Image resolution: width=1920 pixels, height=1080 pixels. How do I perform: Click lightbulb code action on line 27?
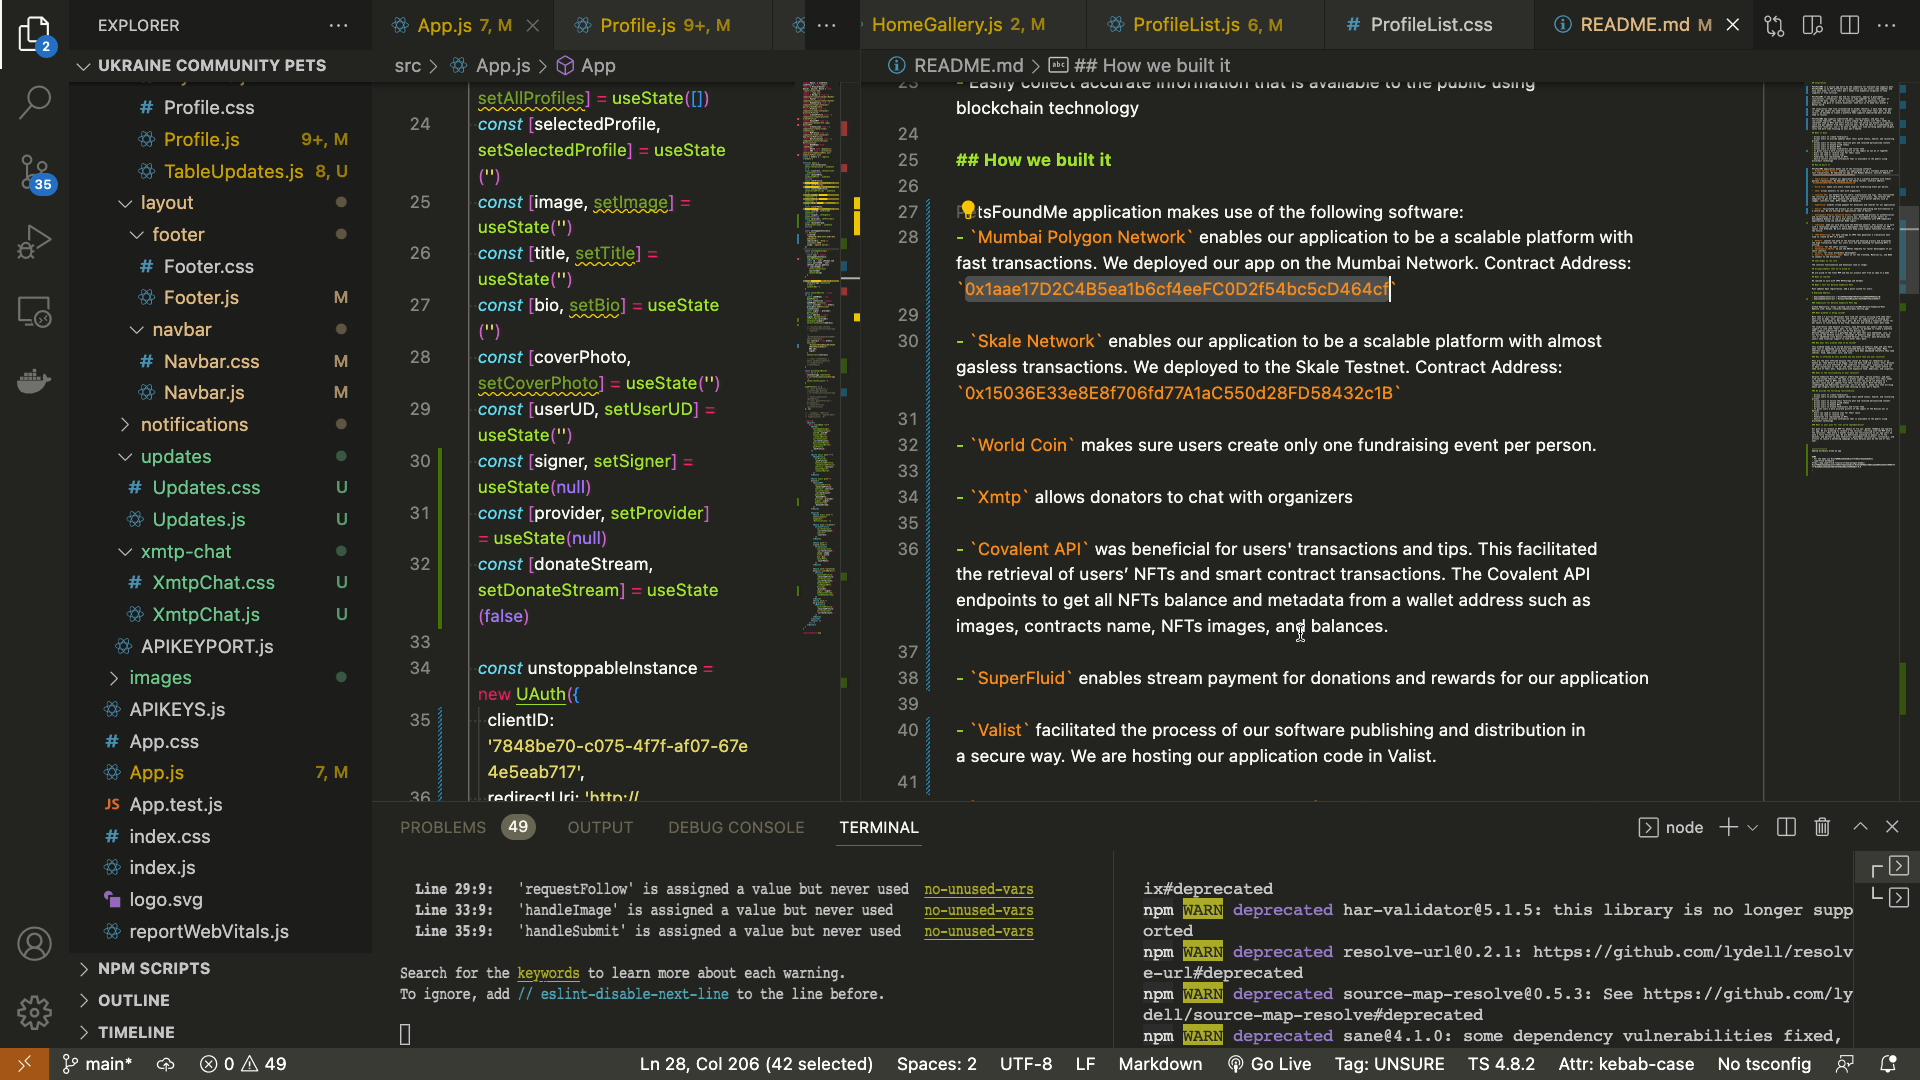tap(967, 209)
